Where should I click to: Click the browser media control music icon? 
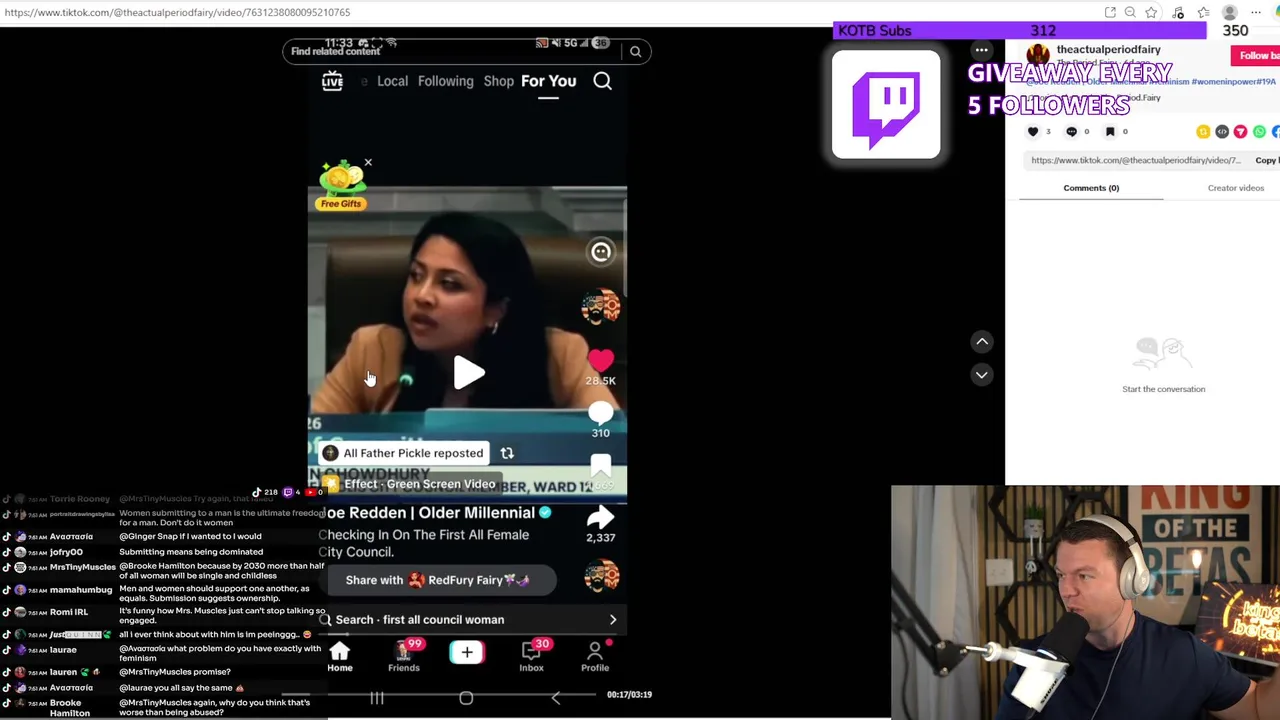pyautogui.click(x=1178, y=12)
